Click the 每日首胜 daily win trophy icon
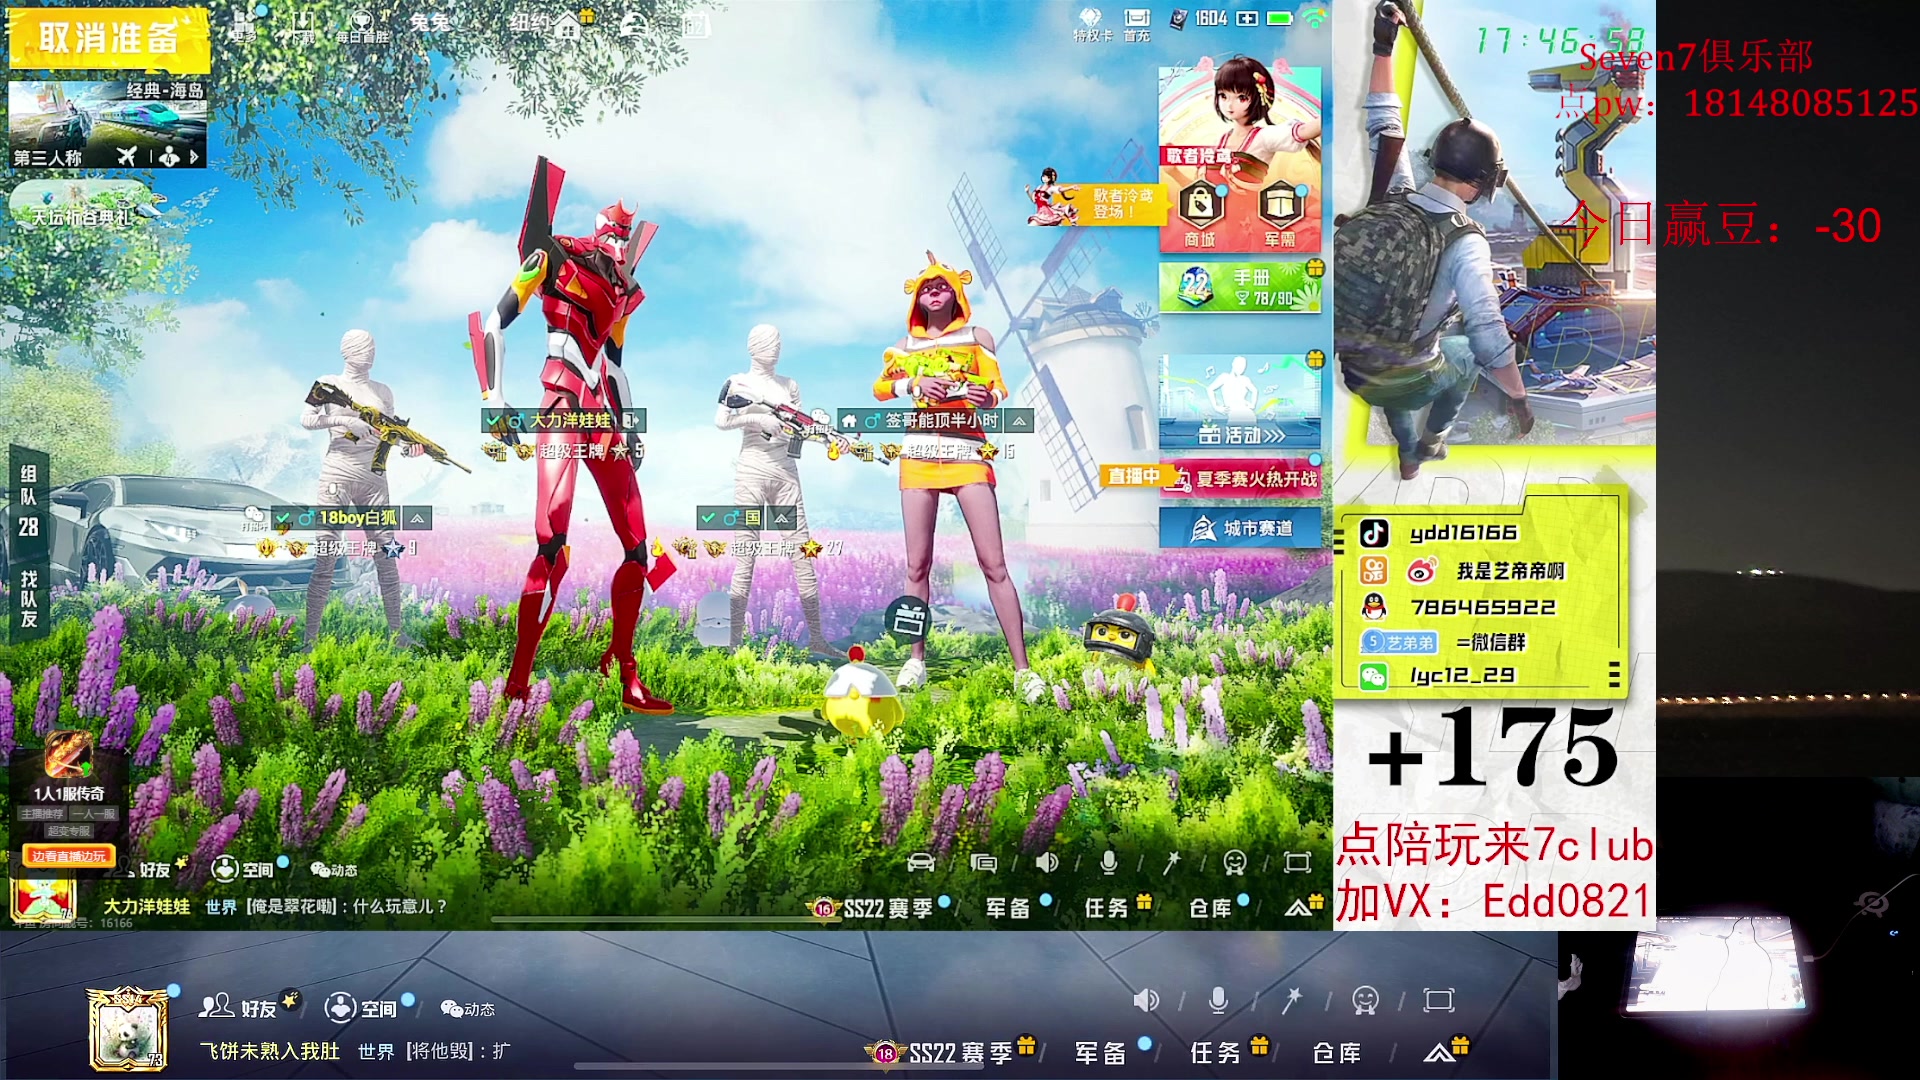The height and width of the screenshot is (1080, 1920). click(360, 20)
